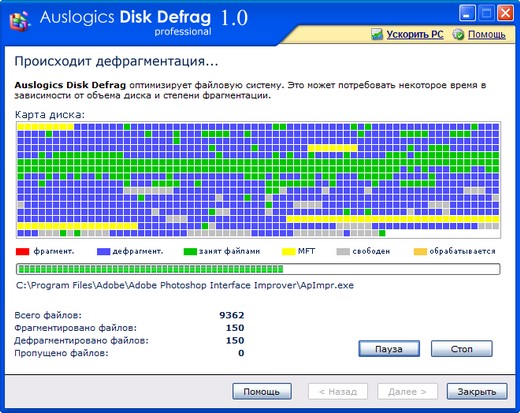Click the "Происходит дефрагментация..." heading
This screenshot has height=413, width=520.
[116, 62]
